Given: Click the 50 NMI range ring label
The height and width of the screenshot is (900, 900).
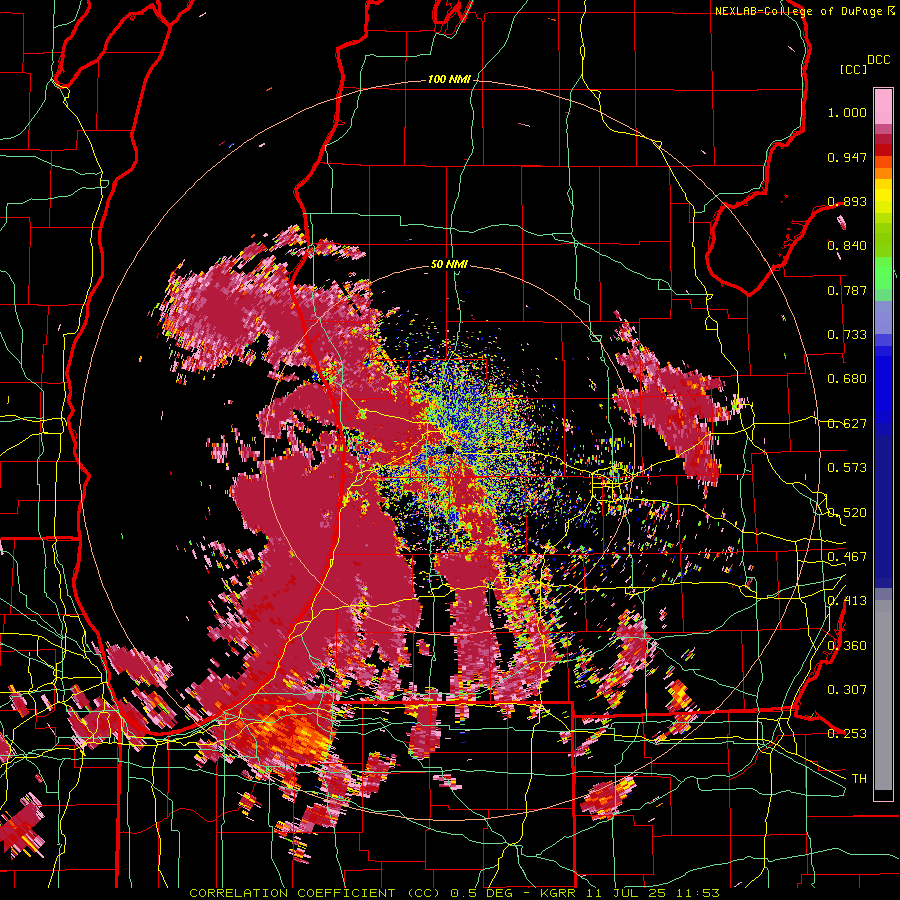Looking at the screenshot, I should click(449, 265).
